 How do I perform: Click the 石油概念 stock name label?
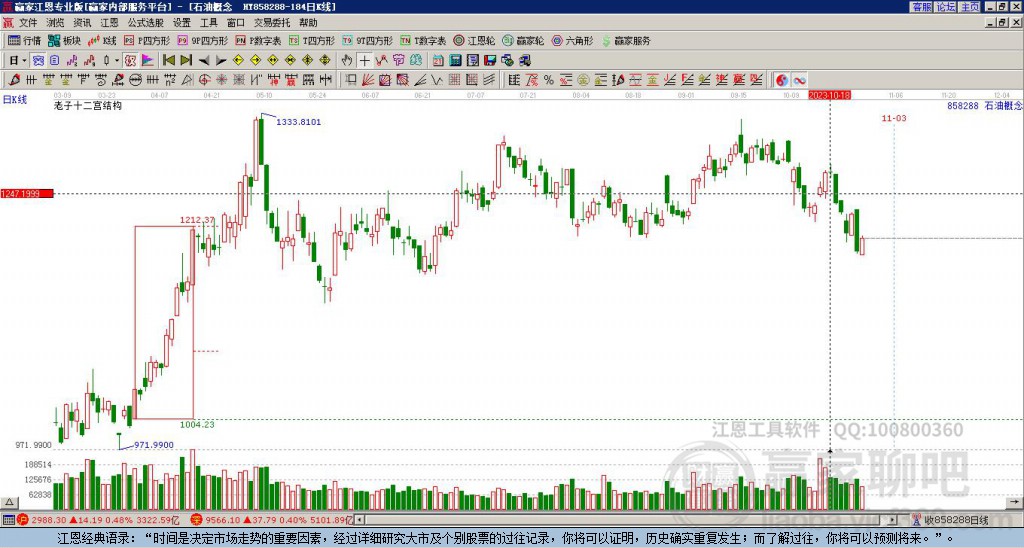(1004, 105)
